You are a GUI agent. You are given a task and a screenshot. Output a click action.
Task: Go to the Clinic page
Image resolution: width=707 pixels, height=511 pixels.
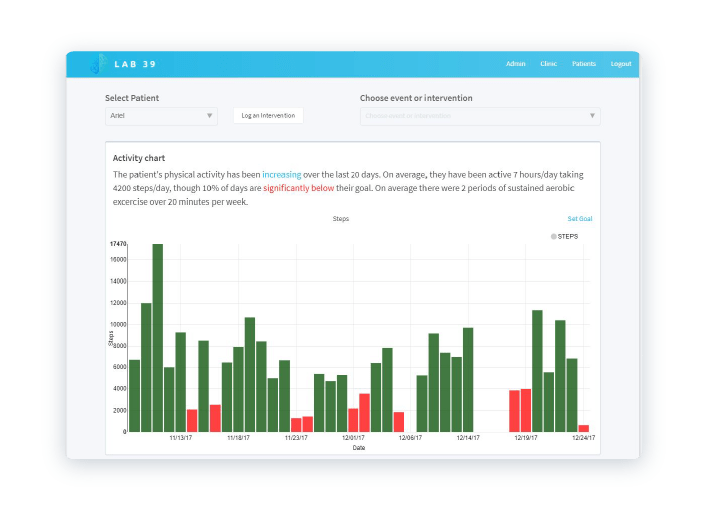(548, 64)
